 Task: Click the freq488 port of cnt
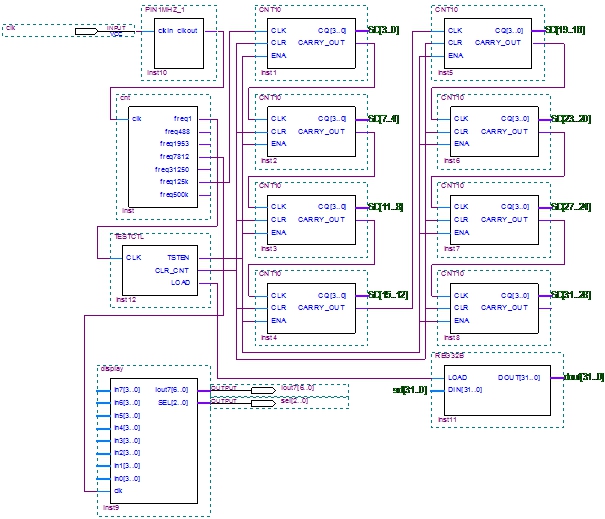pyautogui.click(x=177, y=131)
